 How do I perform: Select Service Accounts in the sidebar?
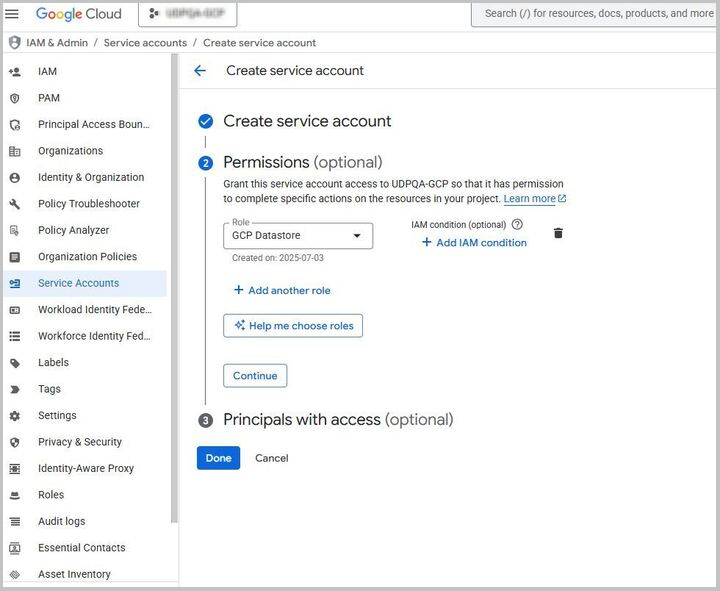[78, 283]
